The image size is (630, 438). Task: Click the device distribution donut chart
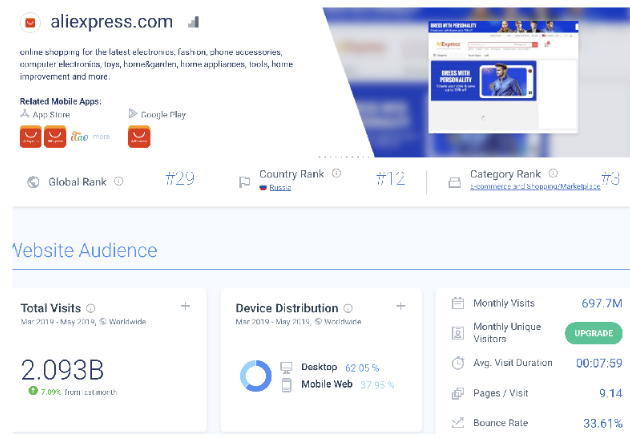point(256,376)
